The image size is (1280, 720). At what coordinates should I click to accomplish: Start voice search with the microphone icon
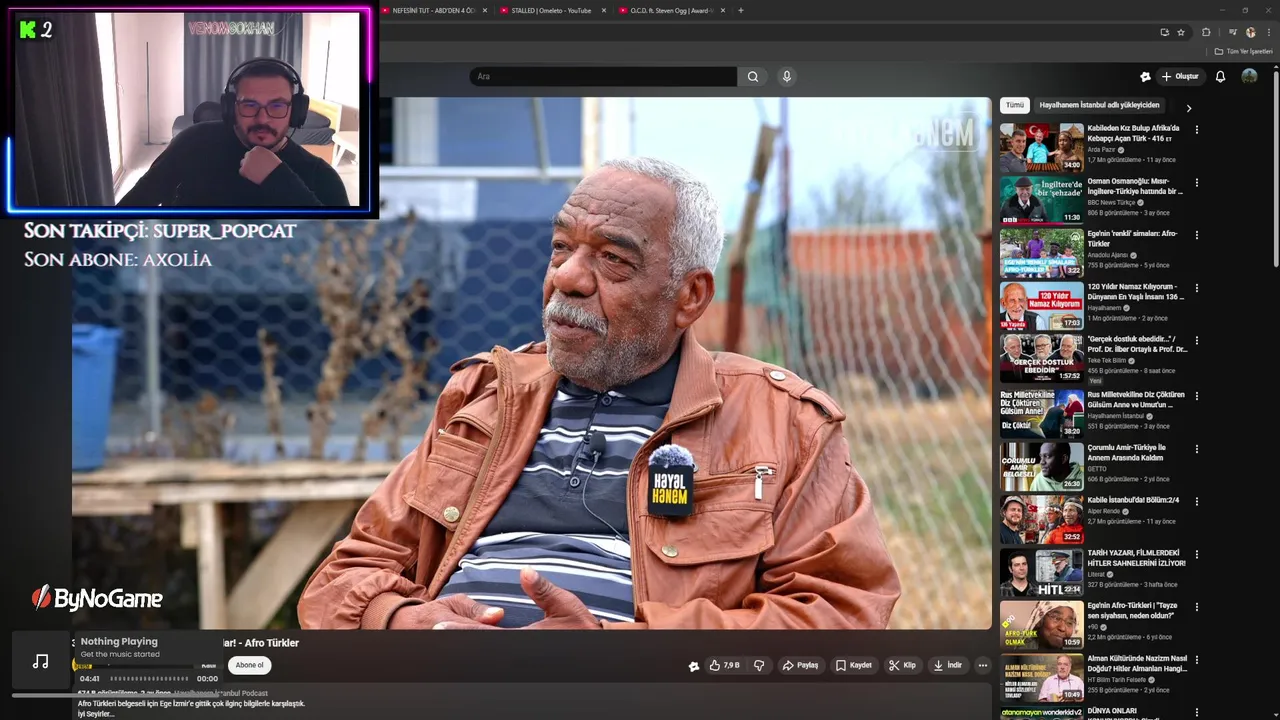(787, 76)
